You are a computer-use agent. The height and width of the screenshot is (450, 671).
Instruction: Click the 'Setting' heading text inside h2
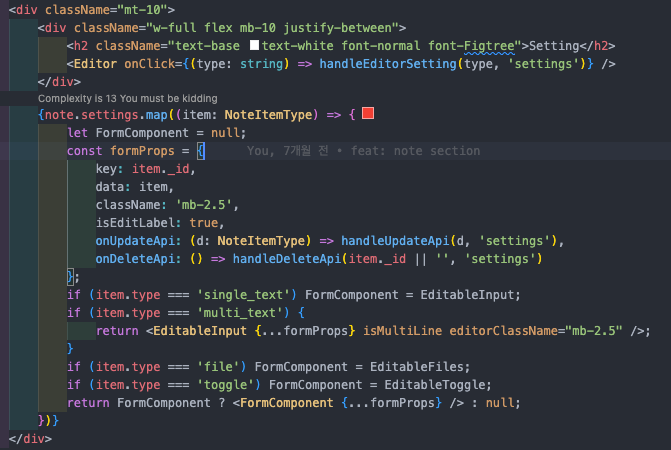point(554,46)
